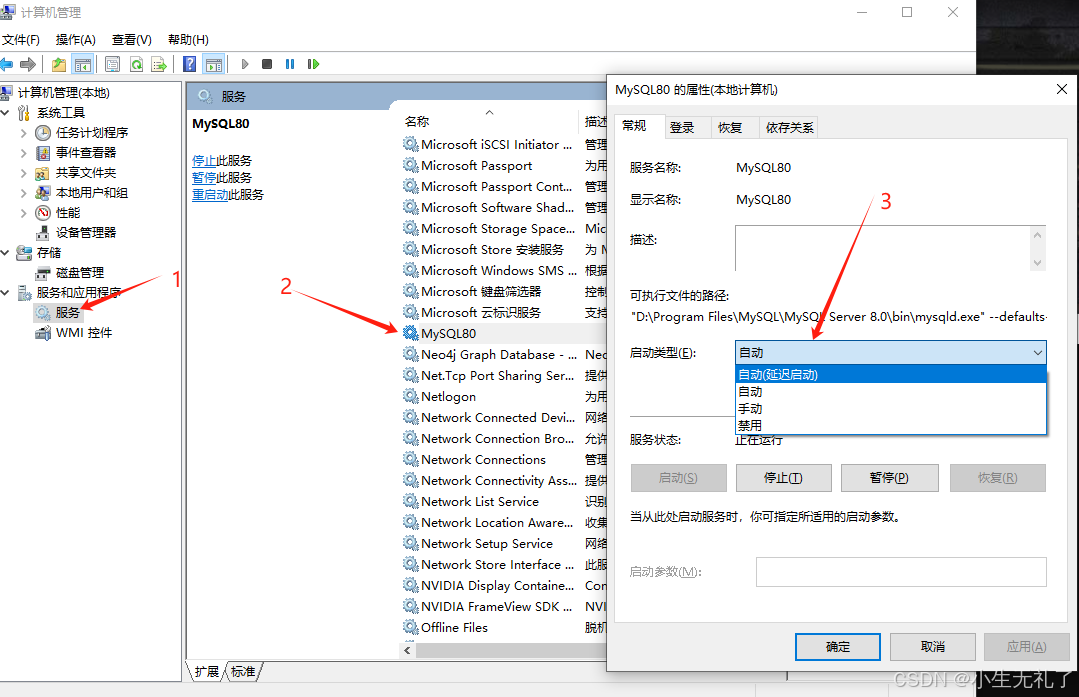The image size is (1079, 697).
Task: Collapse the 系统工具 tree node
Action: [6, 112]
